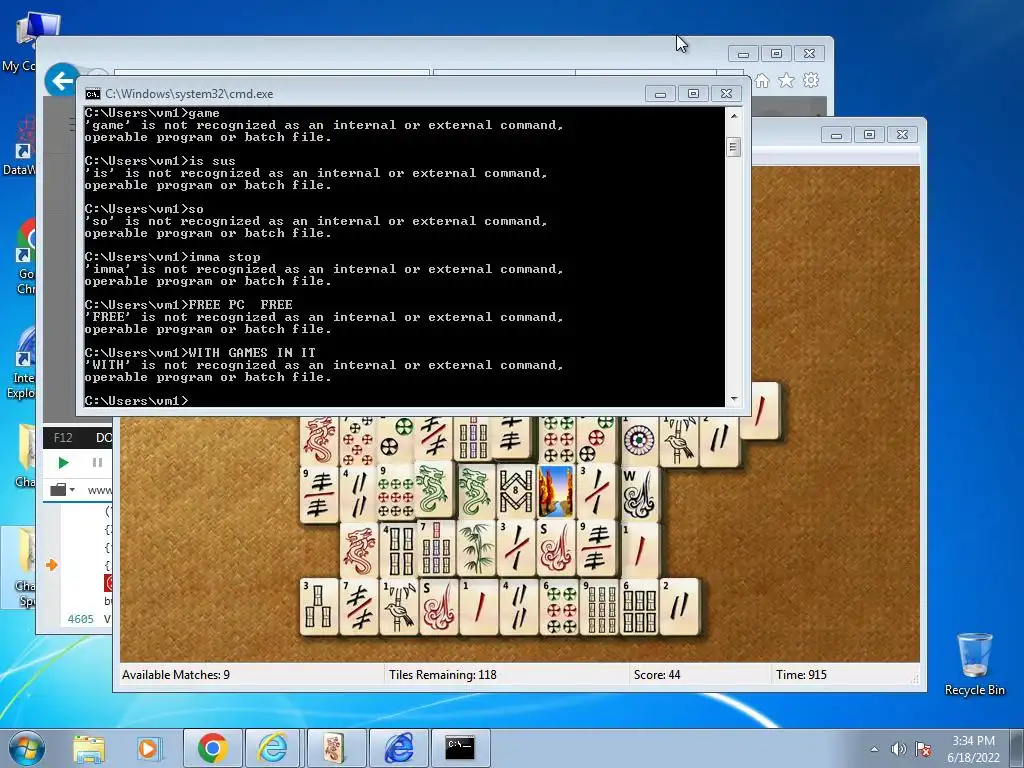Switch to Google Chrome on the taskbar
Image resolution: width=1024 pixels, height=768 pixels.
212,748
